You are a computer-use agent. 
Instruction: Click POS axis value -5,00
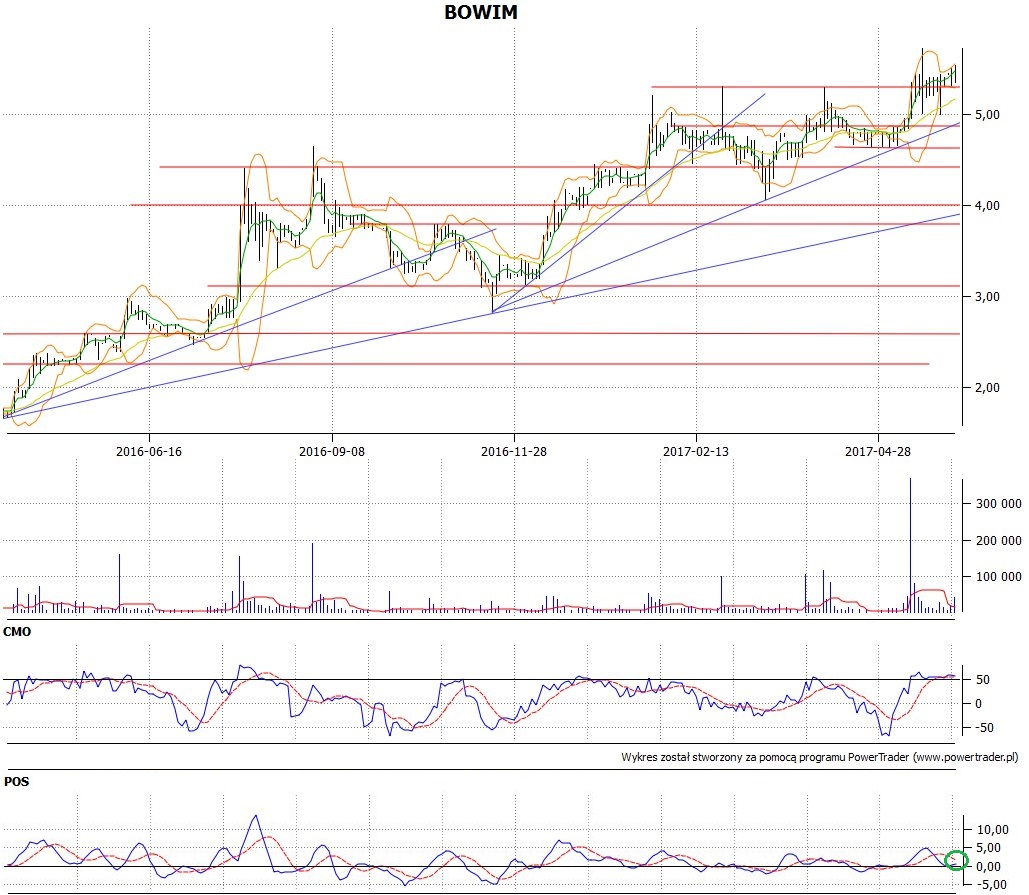pyautogui.click(x=991, y=885)
